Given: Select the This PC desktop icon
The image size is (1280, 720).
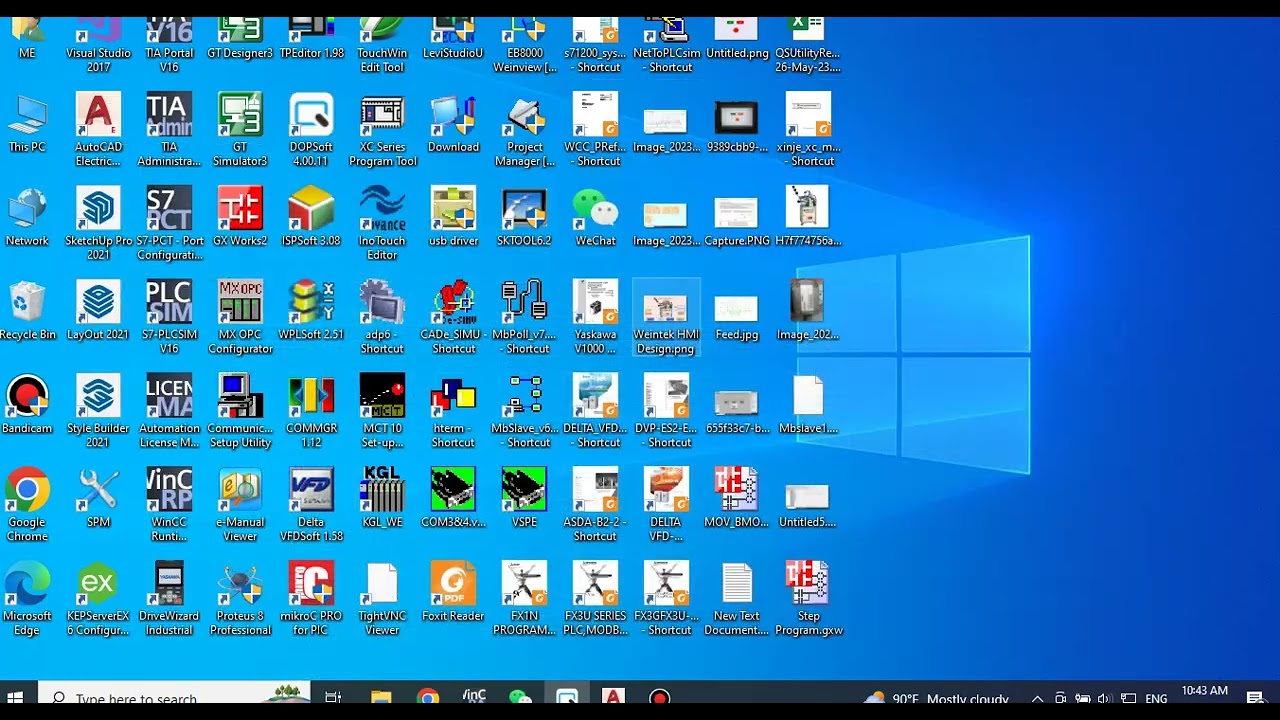Looking at the screenshot, I should pyautogui.click(x=27, y=124).
